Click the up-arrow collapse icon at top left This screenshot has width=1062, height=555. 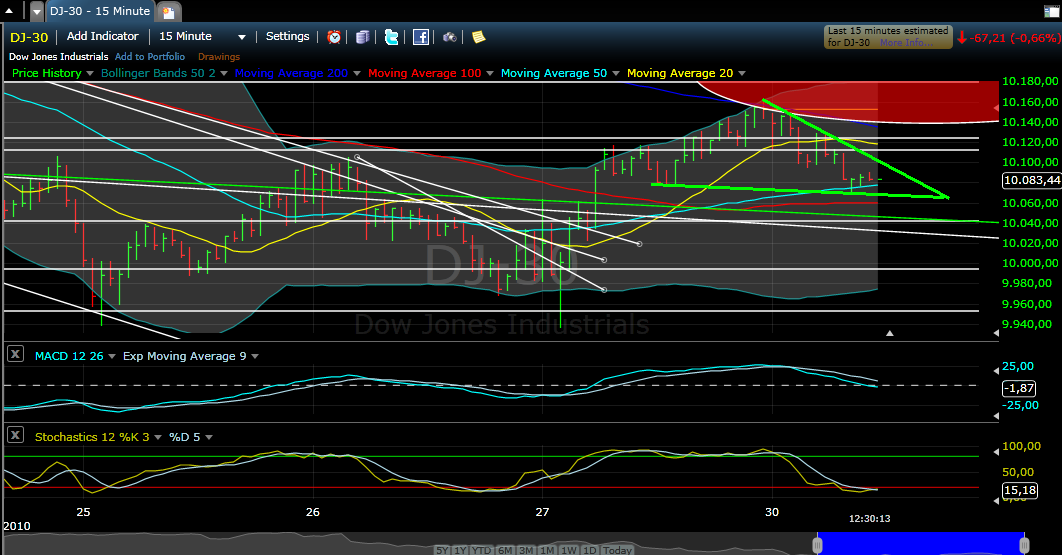(9, 11)
